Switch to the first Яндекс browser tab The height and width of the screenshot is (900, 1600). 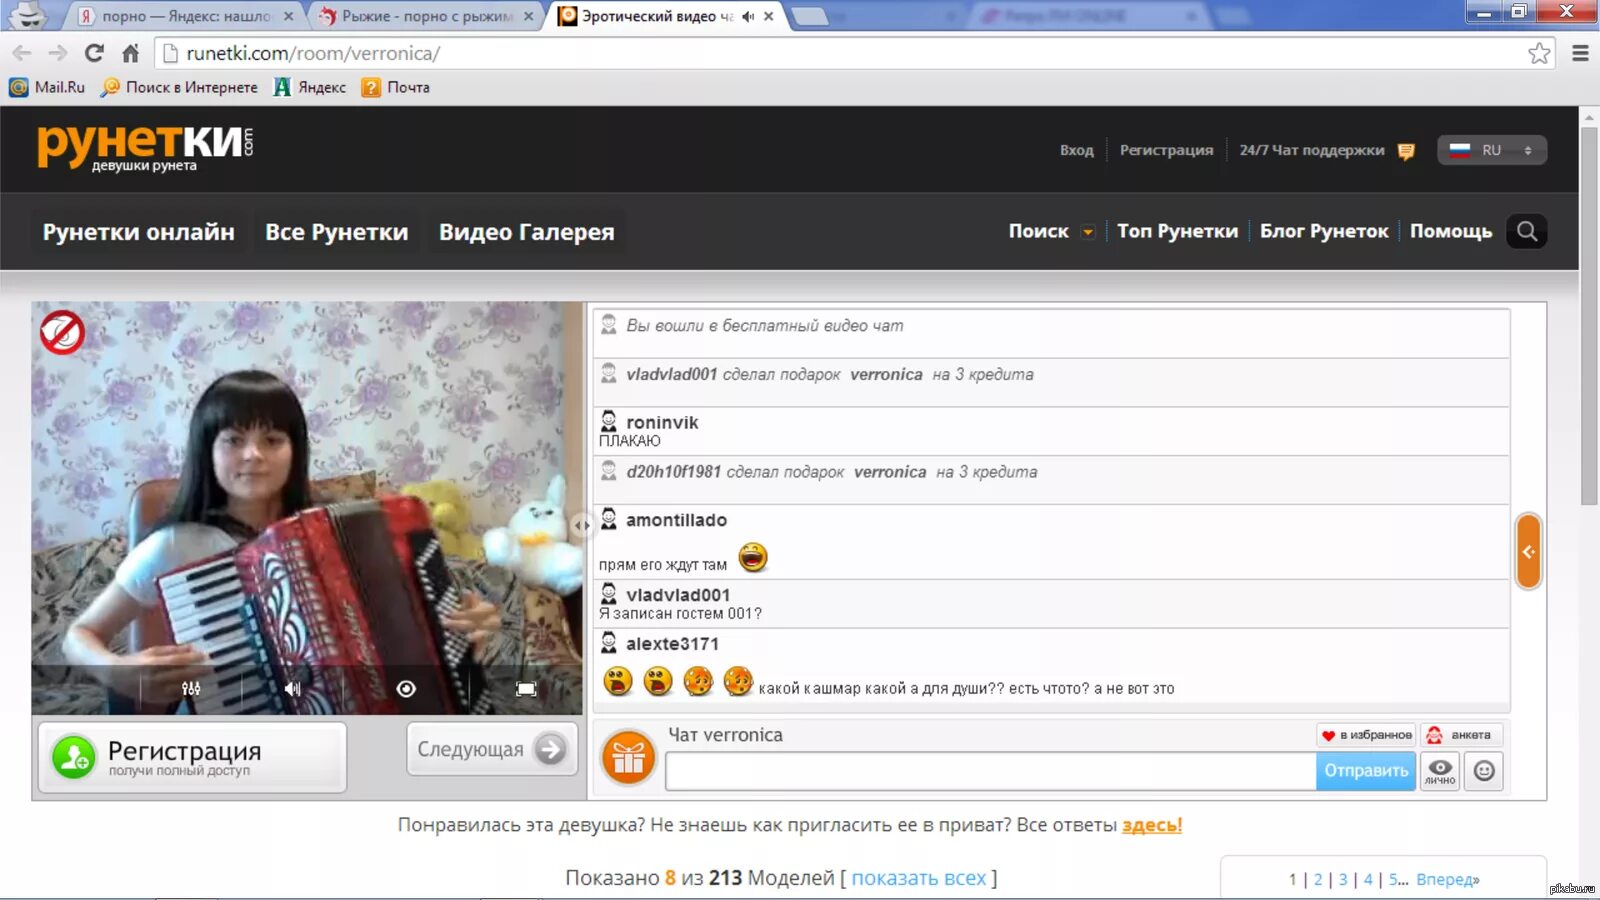[x=185, y=16]
